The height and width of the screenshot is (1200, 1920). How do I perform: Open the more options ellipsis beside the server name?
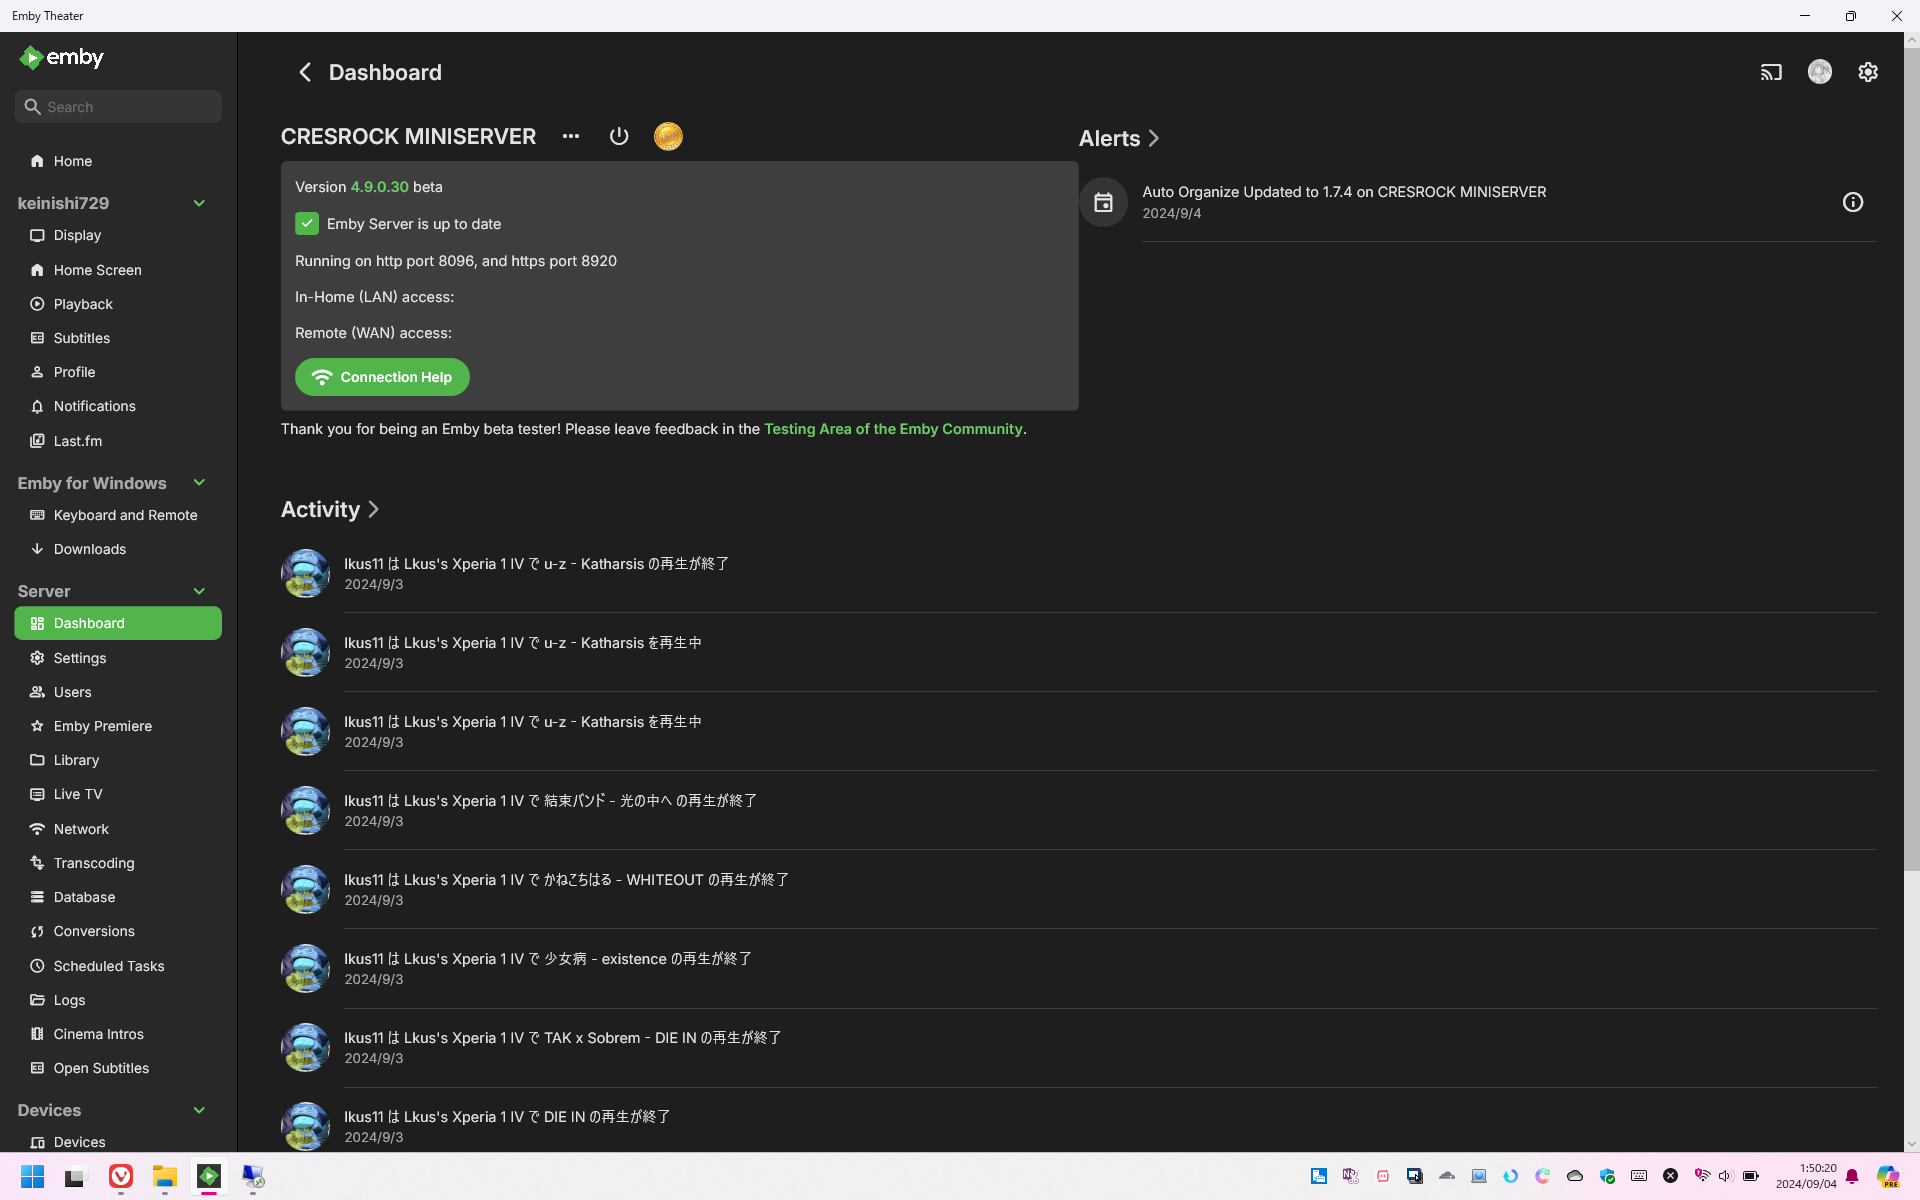click(x=570, y=137)
